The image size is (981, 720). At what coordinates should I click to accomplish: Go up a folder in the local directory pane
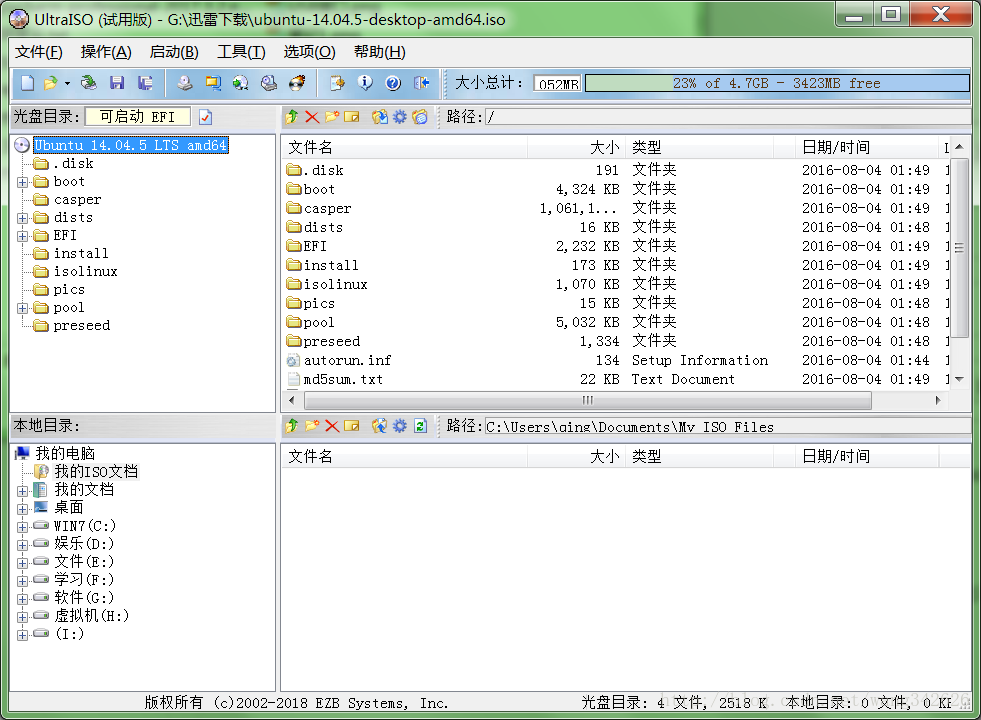292,426
